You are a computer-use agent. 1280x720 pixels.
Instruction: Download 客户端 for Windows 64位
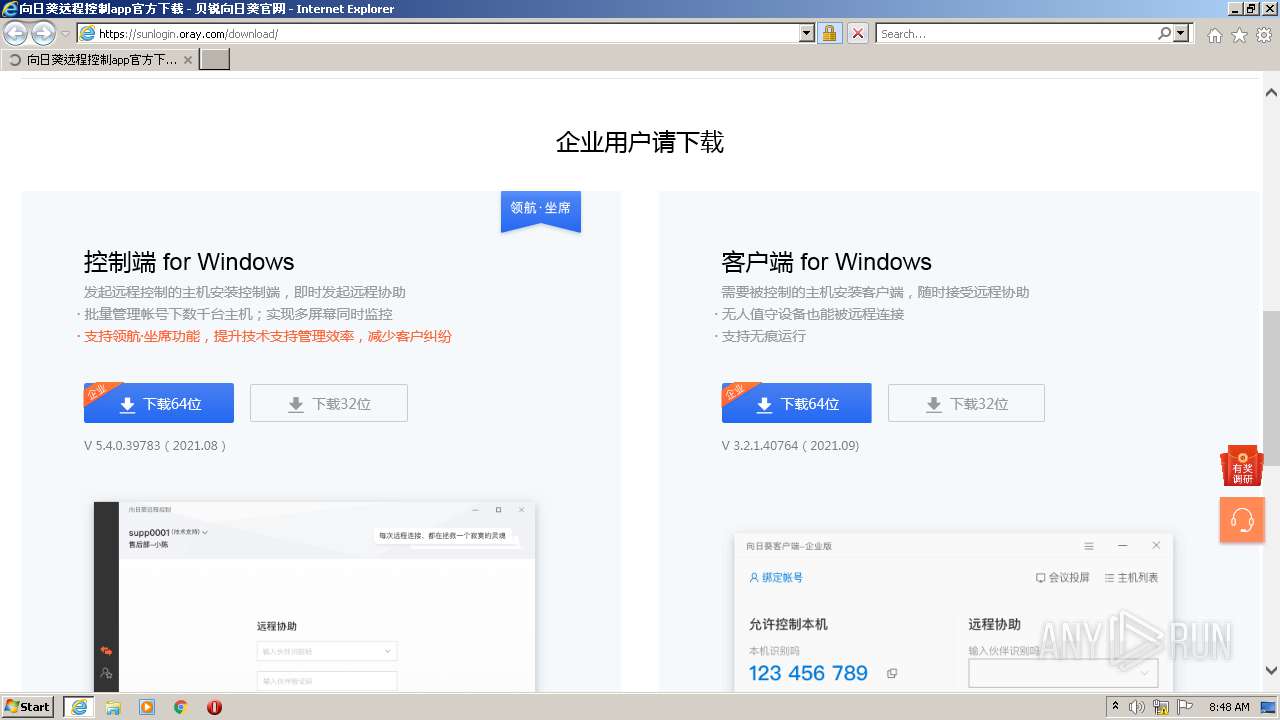click(796, 403)
